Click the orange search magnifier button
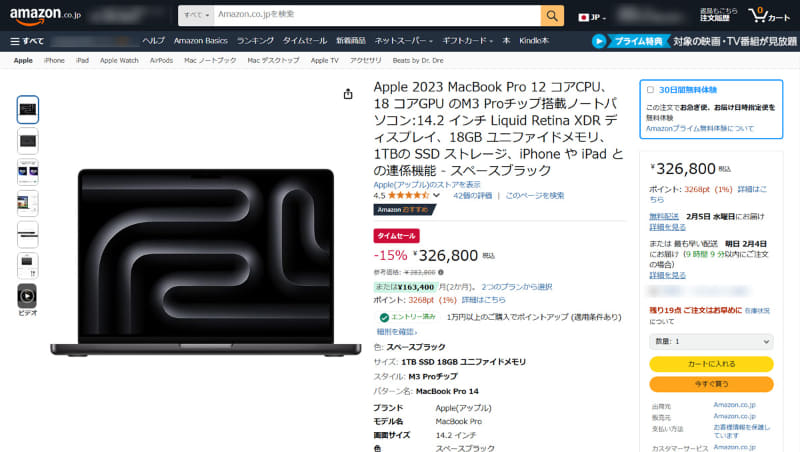This screenshot has height=452, width=800. click(x=552, y=16)
